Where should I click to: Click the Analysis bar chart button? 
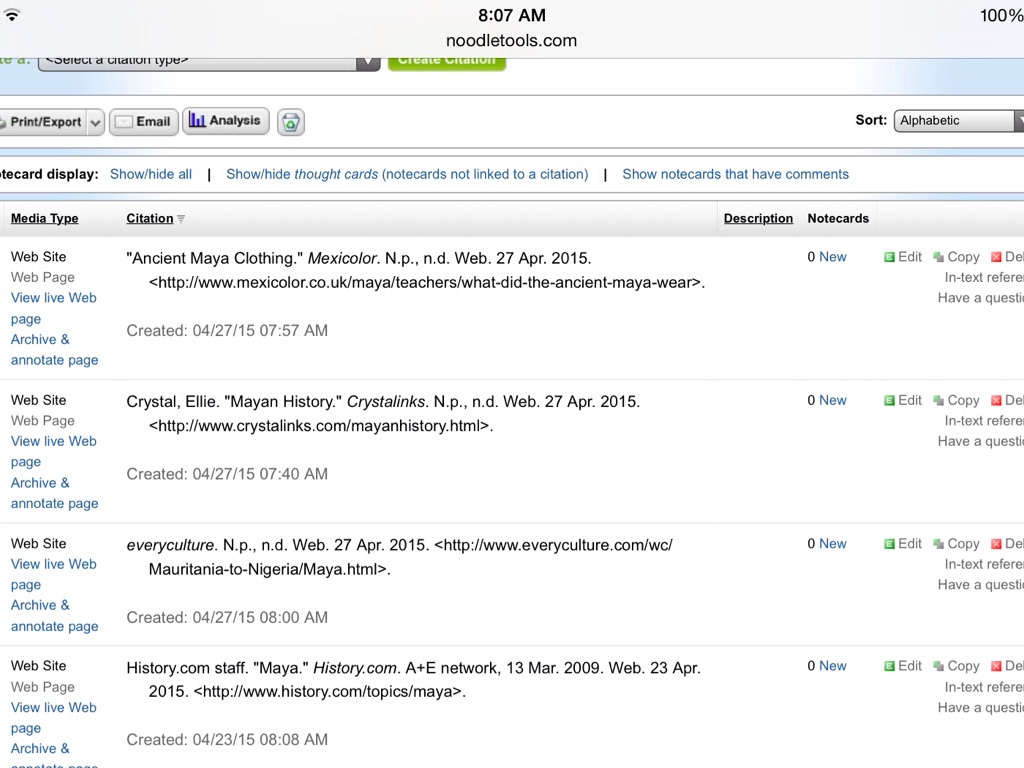[225, 121]
